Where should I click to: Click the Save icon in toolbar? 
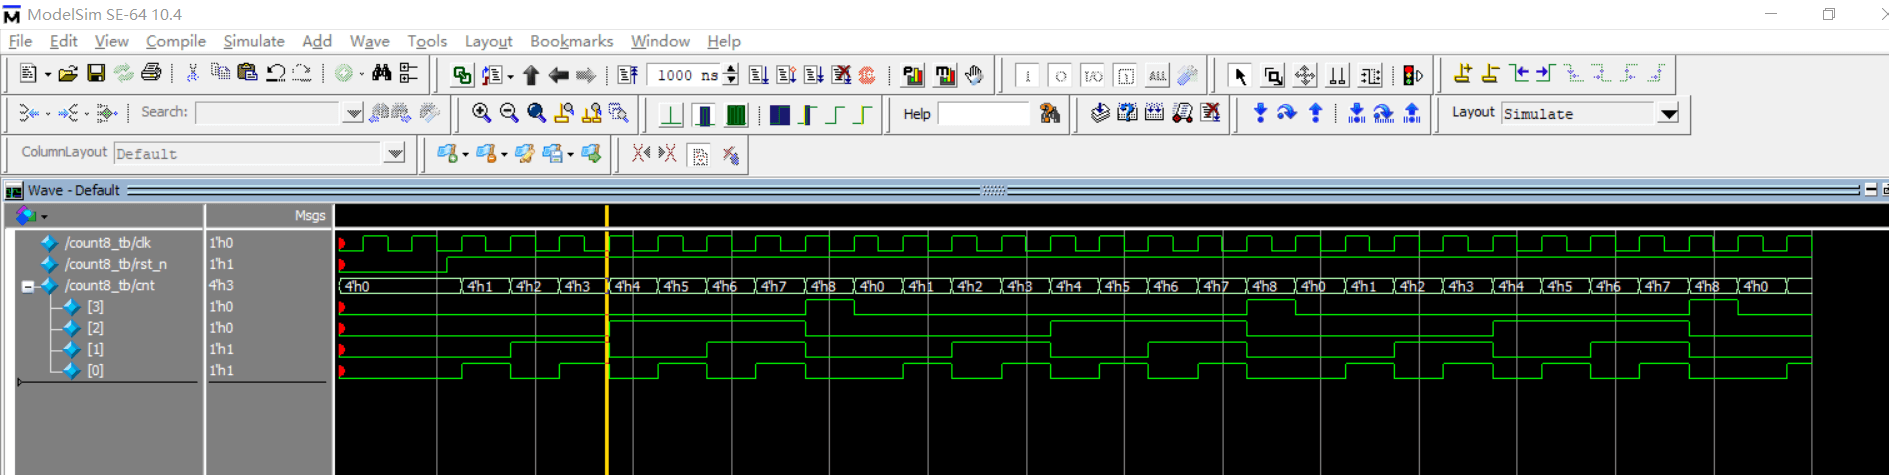96,73
